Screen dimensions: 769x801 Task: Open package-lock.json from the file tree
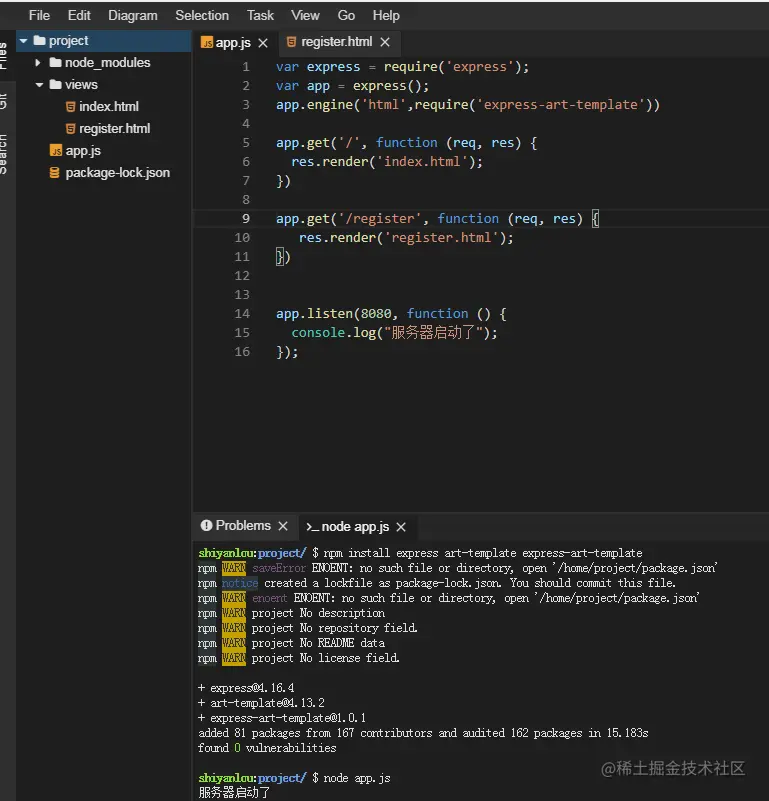(118, 173)
